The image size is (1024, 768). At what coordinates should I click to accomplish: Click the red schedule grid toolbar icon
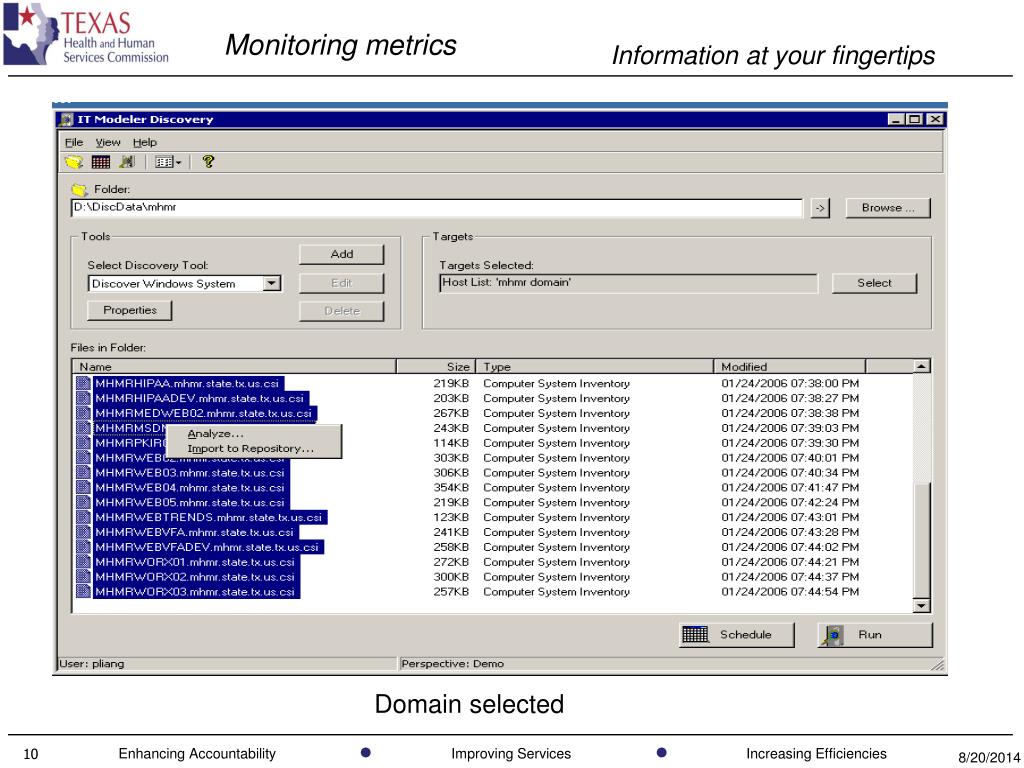click(x=101, y=162)
